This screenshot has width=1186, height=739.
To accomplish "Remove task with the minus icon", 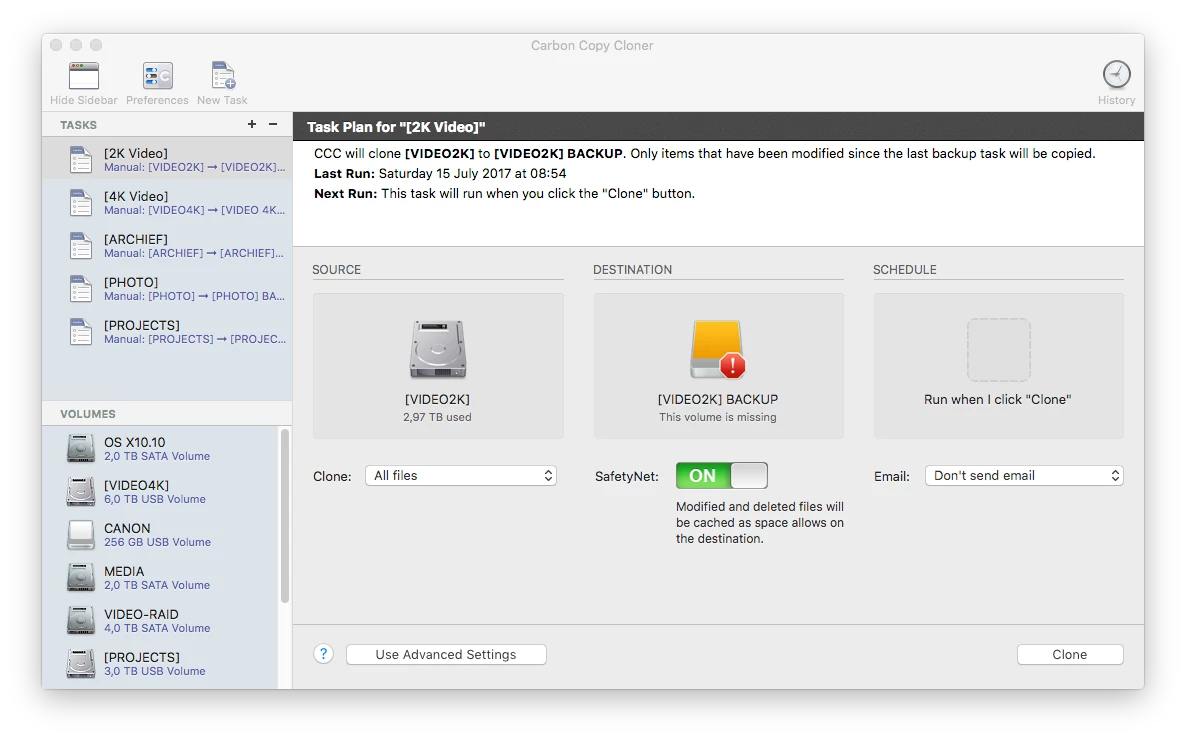I will 273,124.
